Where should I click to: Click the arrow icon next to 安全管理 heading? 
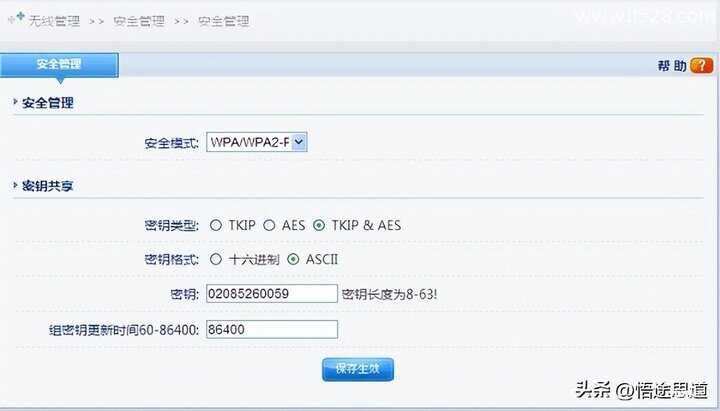(16, 101)
